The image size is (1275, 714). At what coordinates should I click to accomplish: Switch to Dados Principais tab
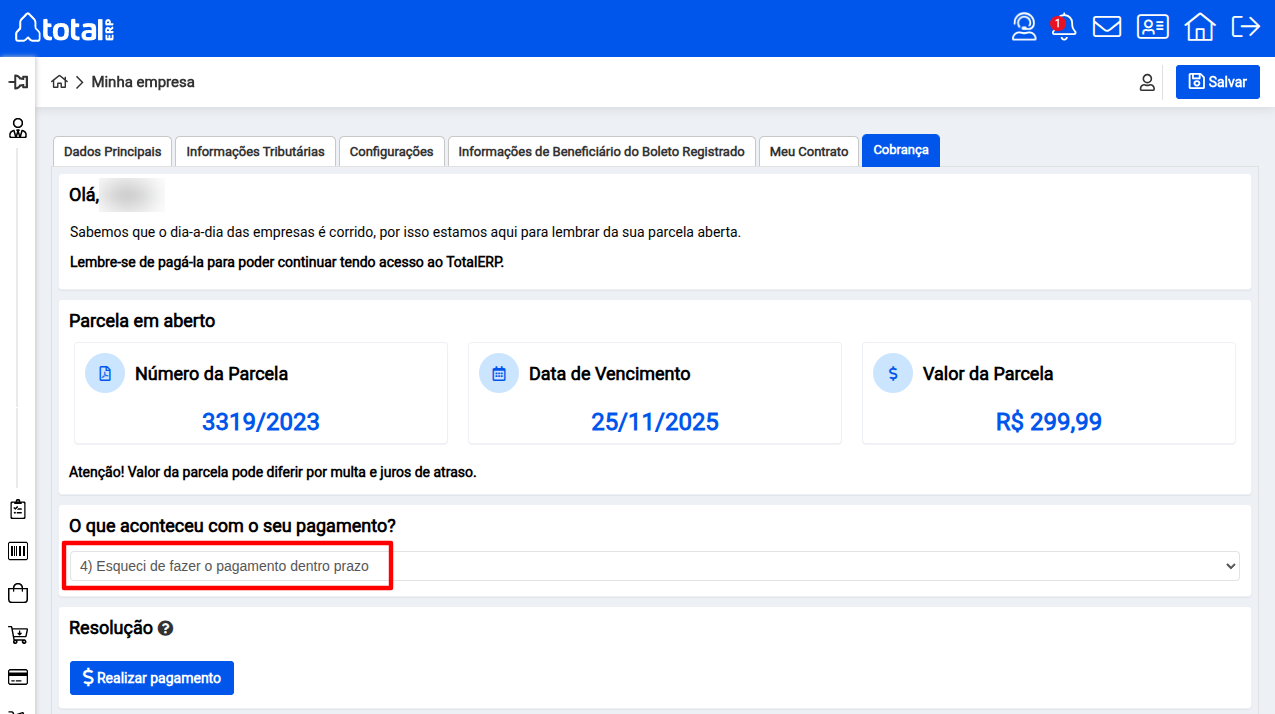112,152
